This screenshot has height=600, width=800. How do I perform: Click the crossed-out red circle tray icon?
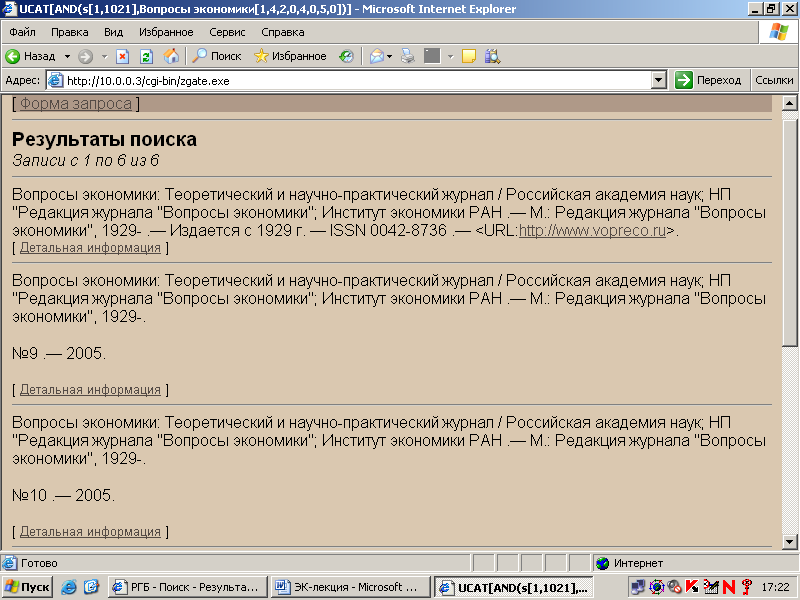tap(674, 587)
